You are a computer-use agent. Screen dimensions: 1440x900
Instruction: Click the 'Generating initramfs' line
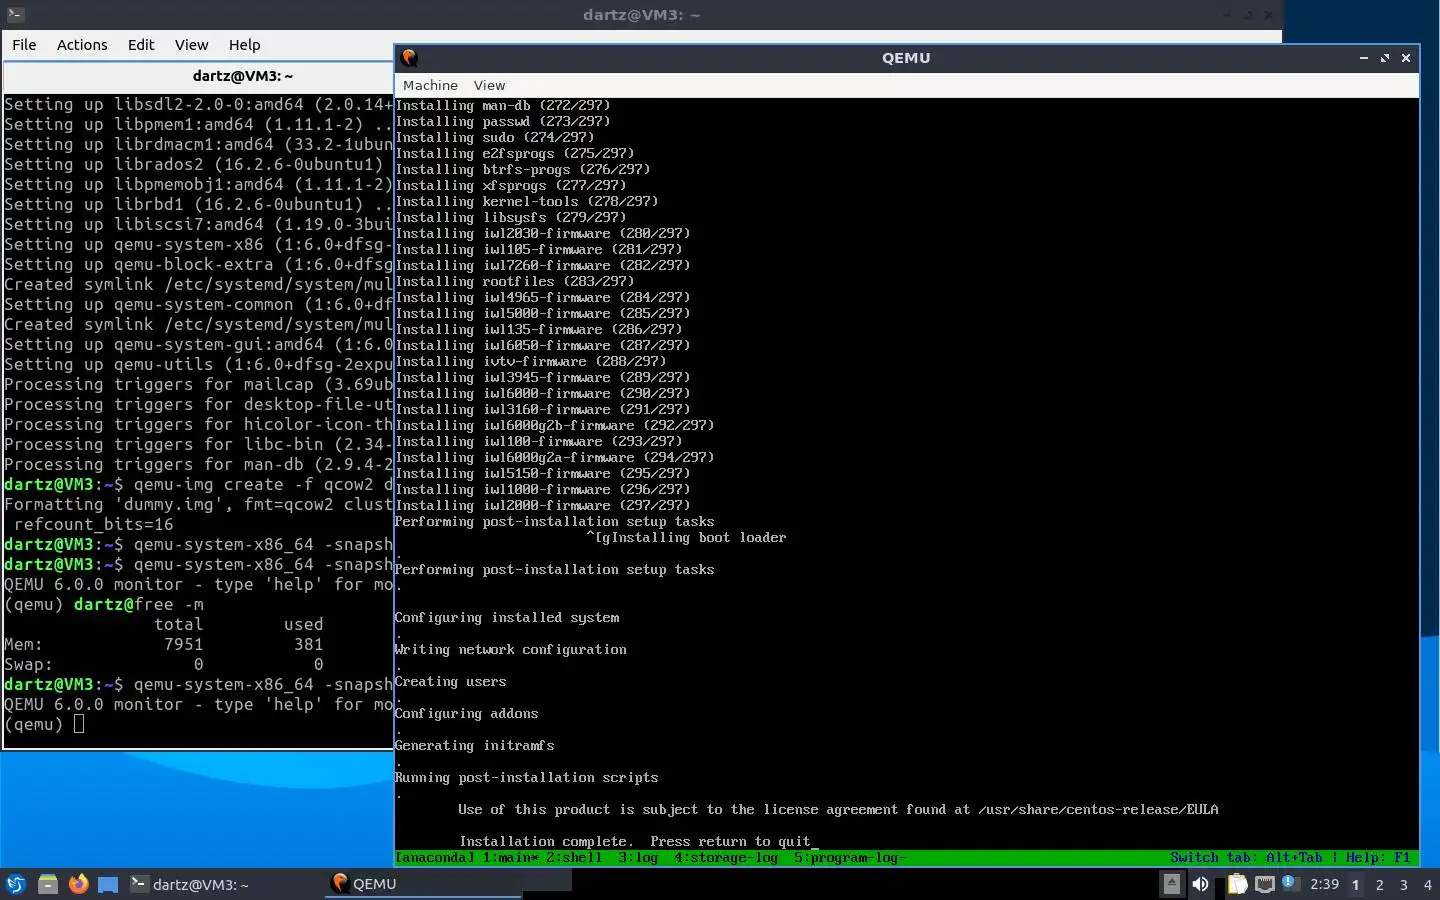(x=474, y=746)
